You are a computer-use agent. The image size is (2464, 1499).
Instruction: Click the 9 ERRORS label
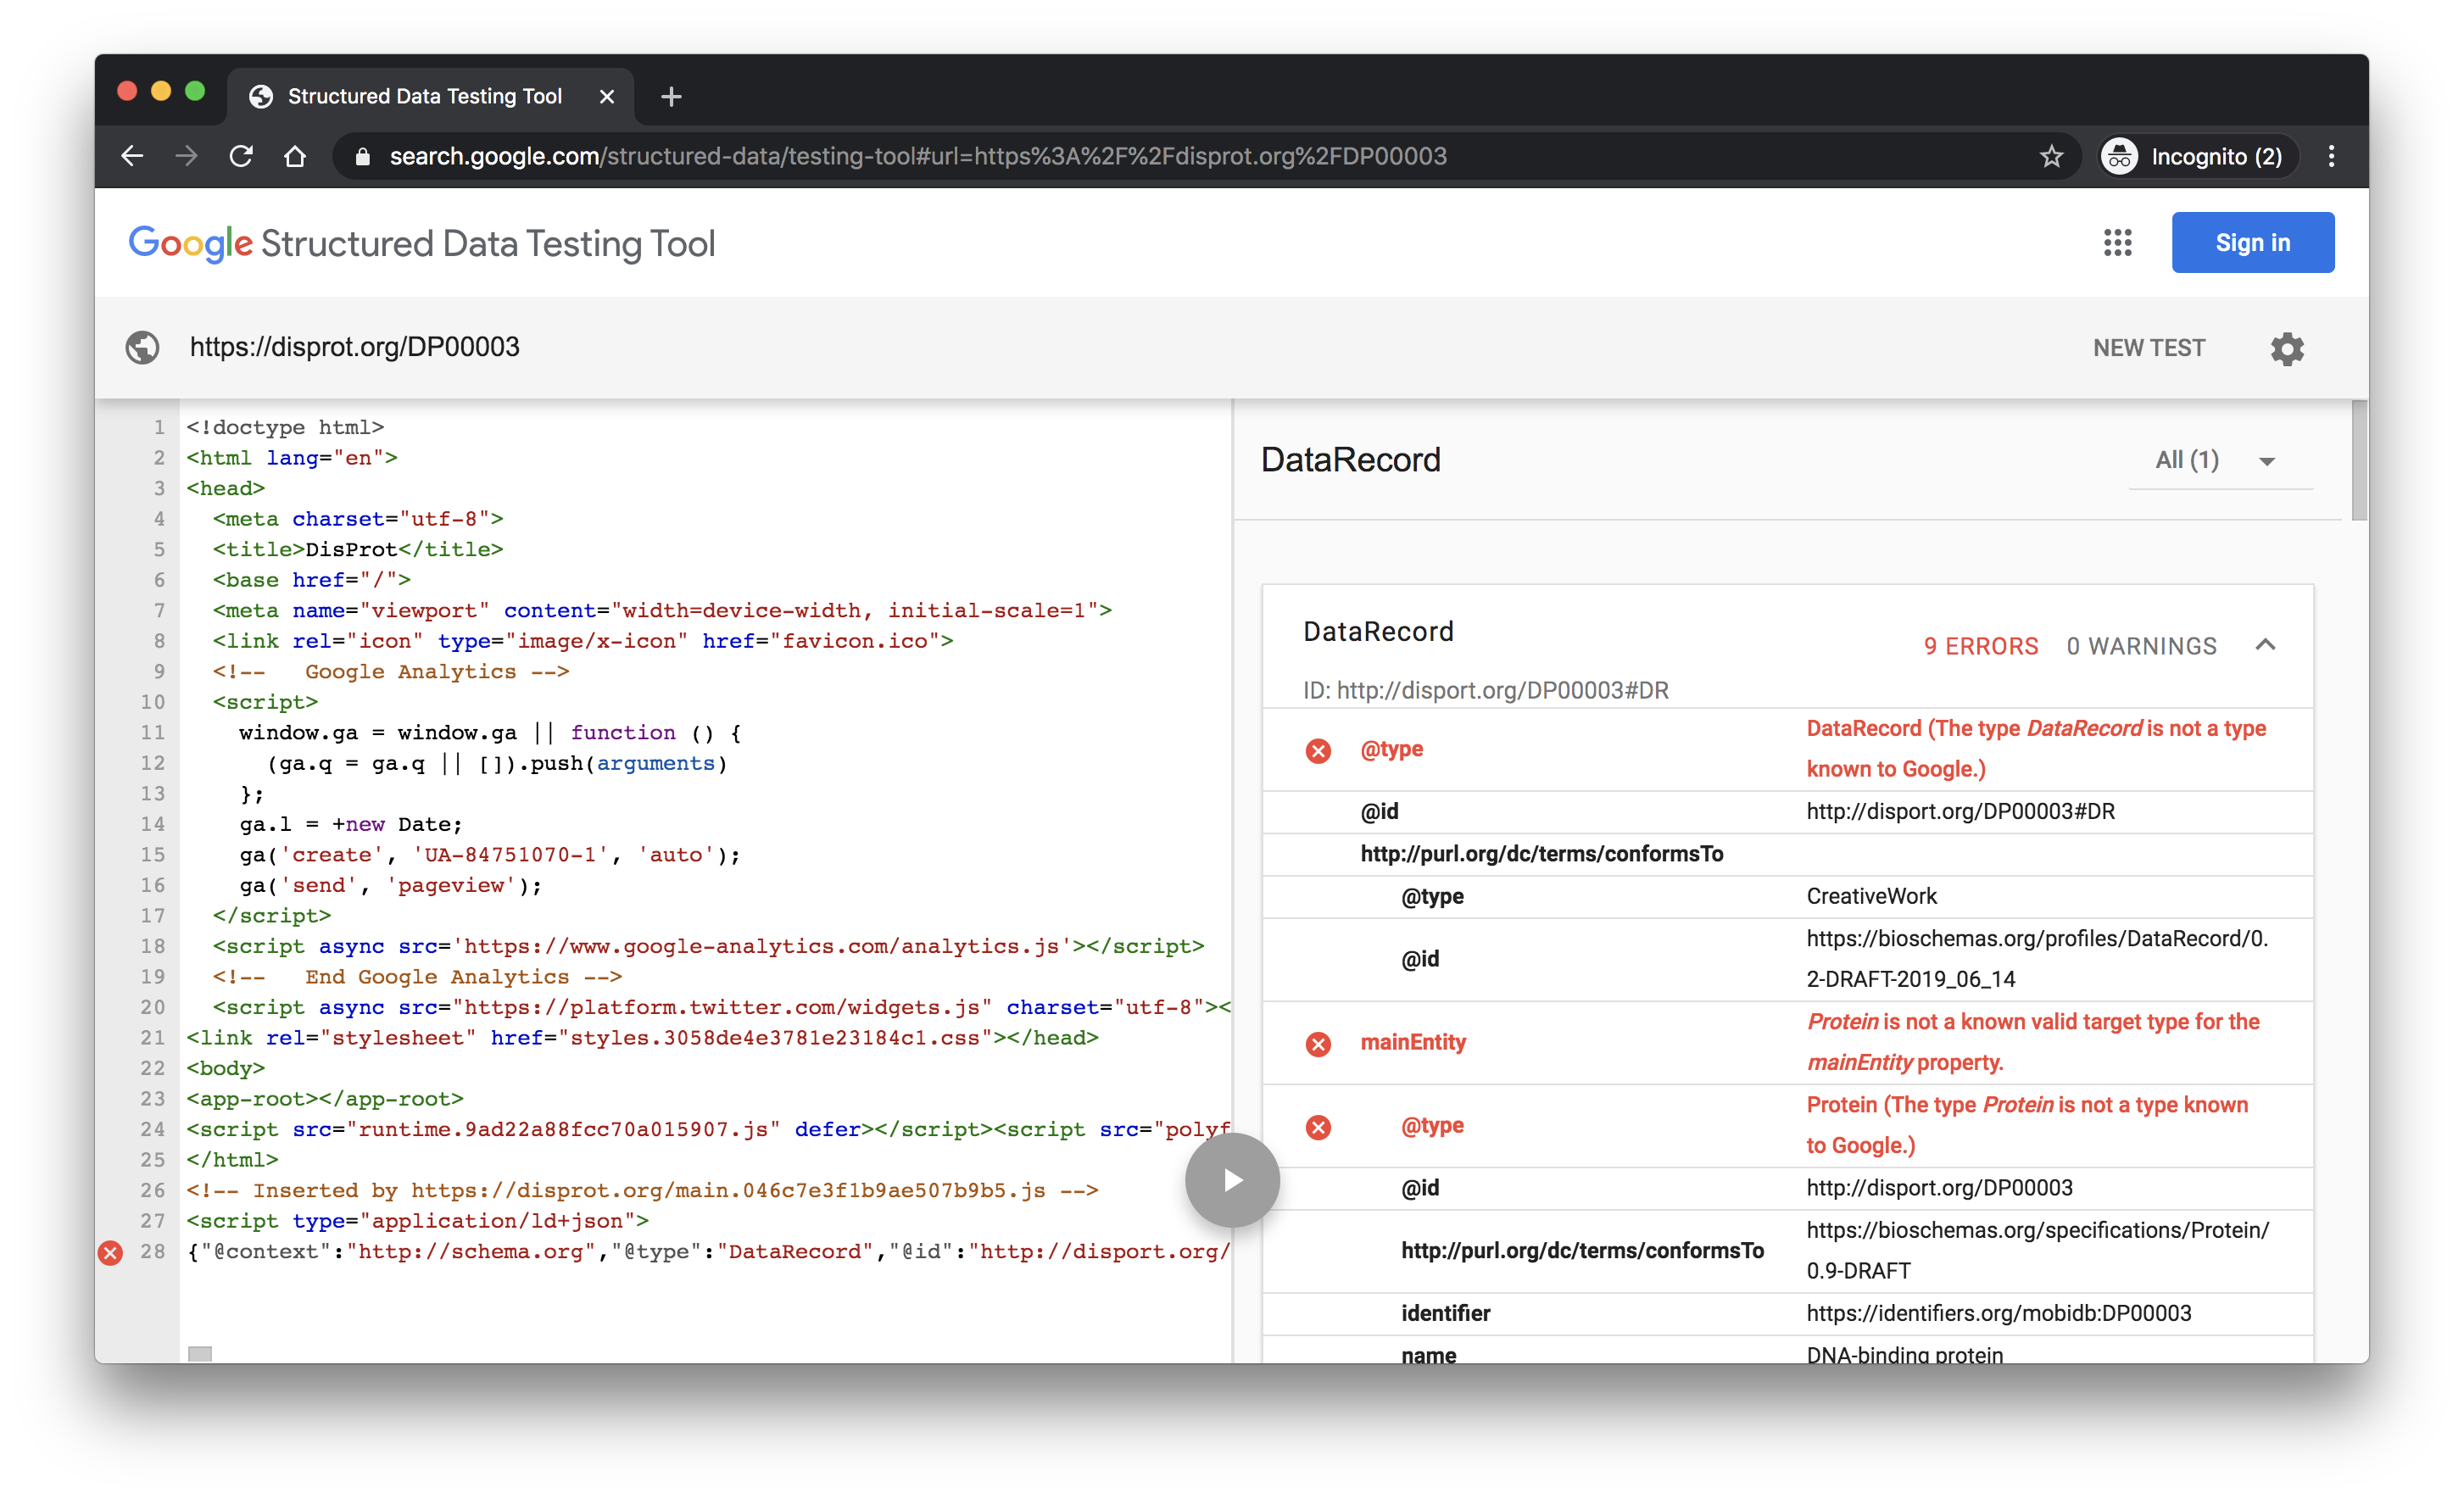click(x=1980, y=646)
